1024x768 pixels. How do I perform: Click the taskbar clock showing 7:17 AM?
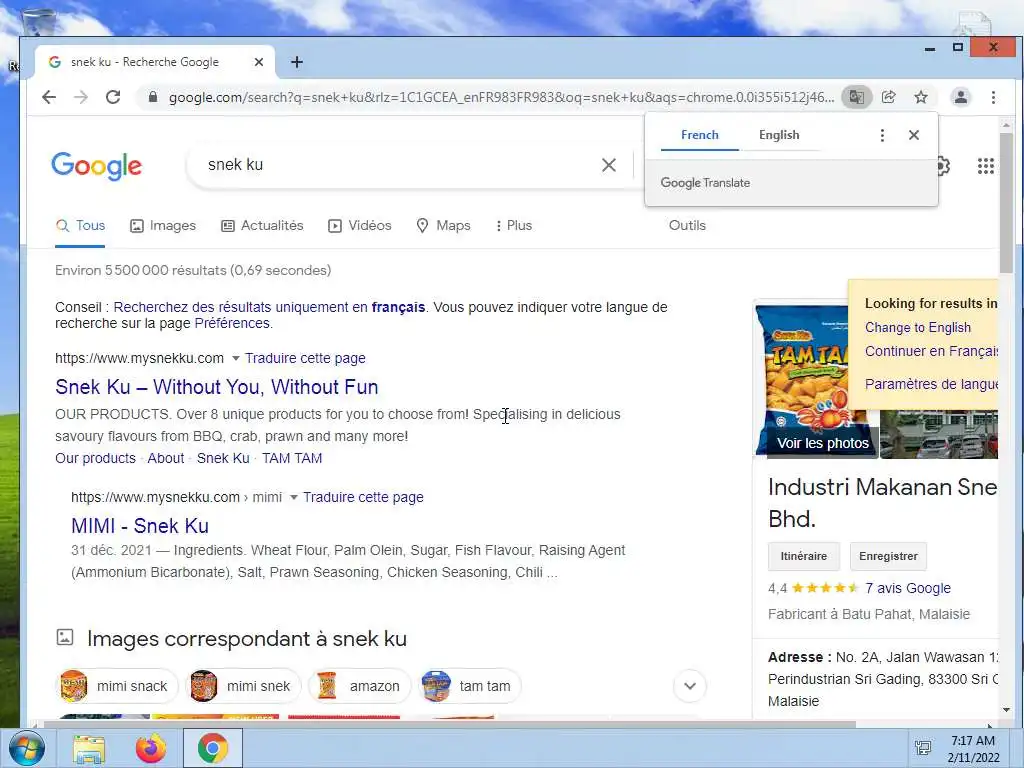973,749
